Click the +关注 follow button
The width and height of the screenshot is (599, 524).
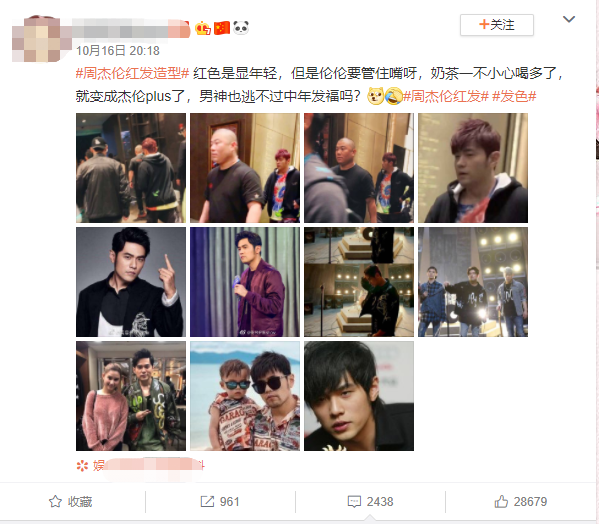pos(497,25)
